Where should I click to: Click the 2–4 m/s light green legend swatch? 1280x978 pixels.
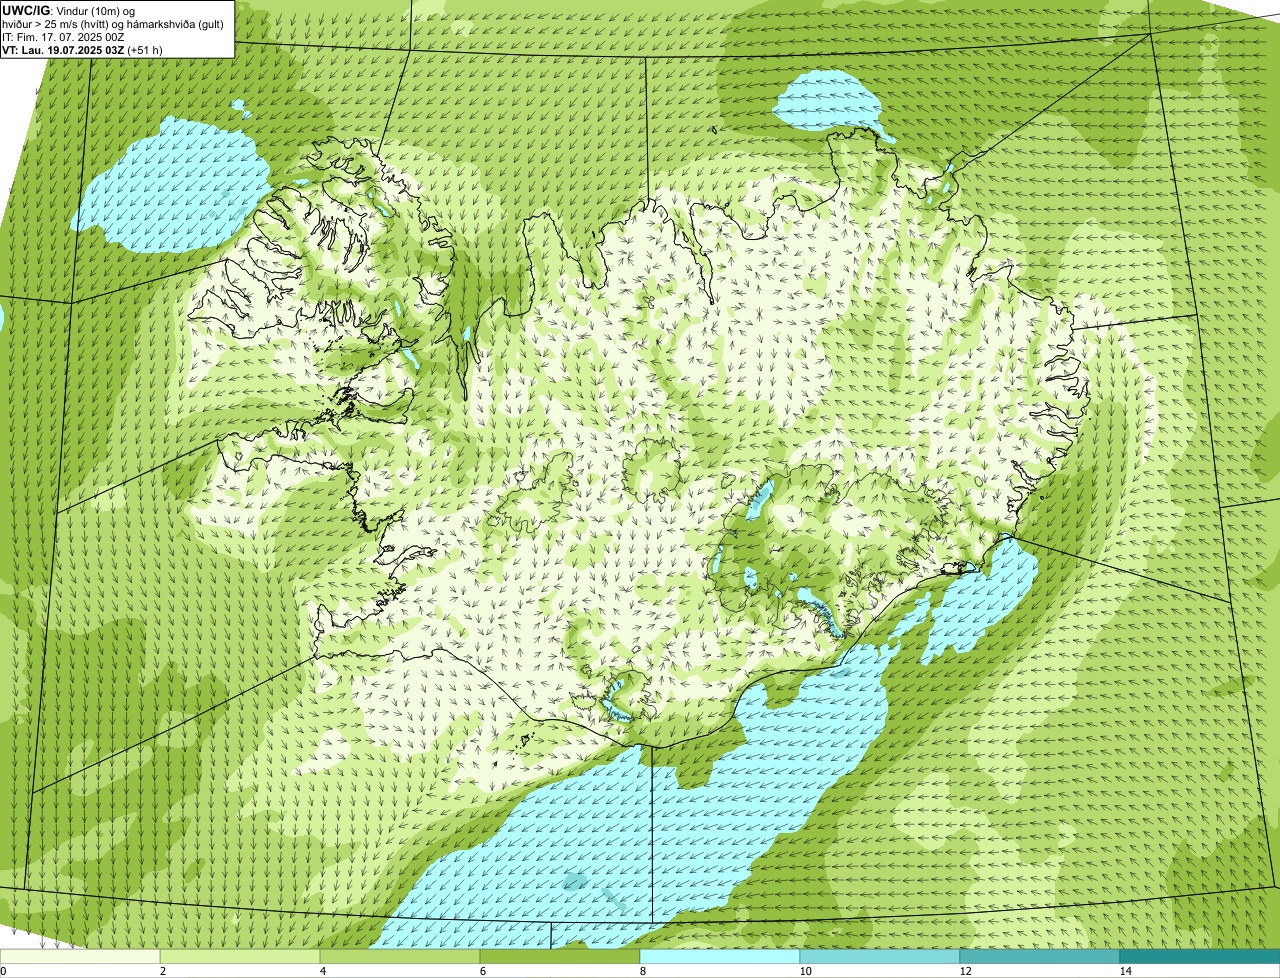pyautogui.click(x=240, y=956)
